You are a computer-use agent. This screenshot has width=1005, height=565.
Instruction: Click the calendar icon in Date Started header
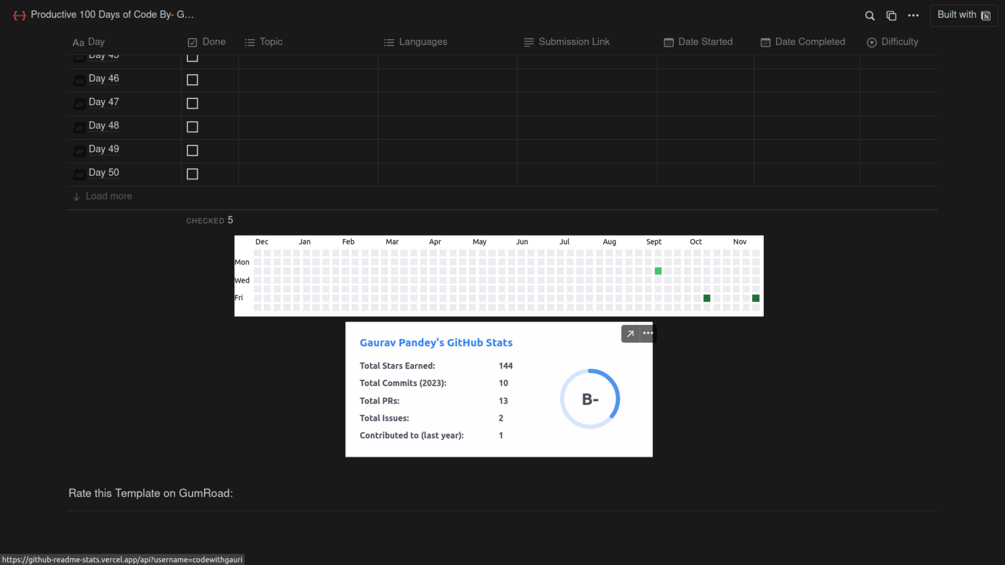pyautogui.click(x=669, y=42)
